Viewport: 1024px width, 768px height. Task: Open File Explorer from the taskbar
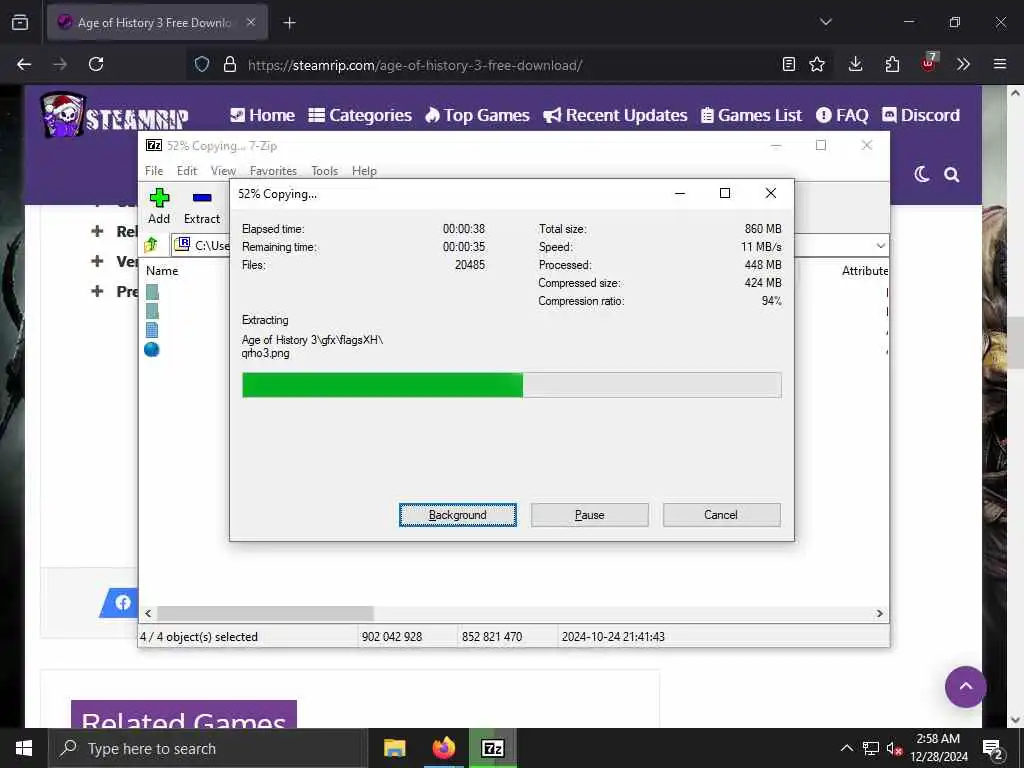(x=394, y=748)
